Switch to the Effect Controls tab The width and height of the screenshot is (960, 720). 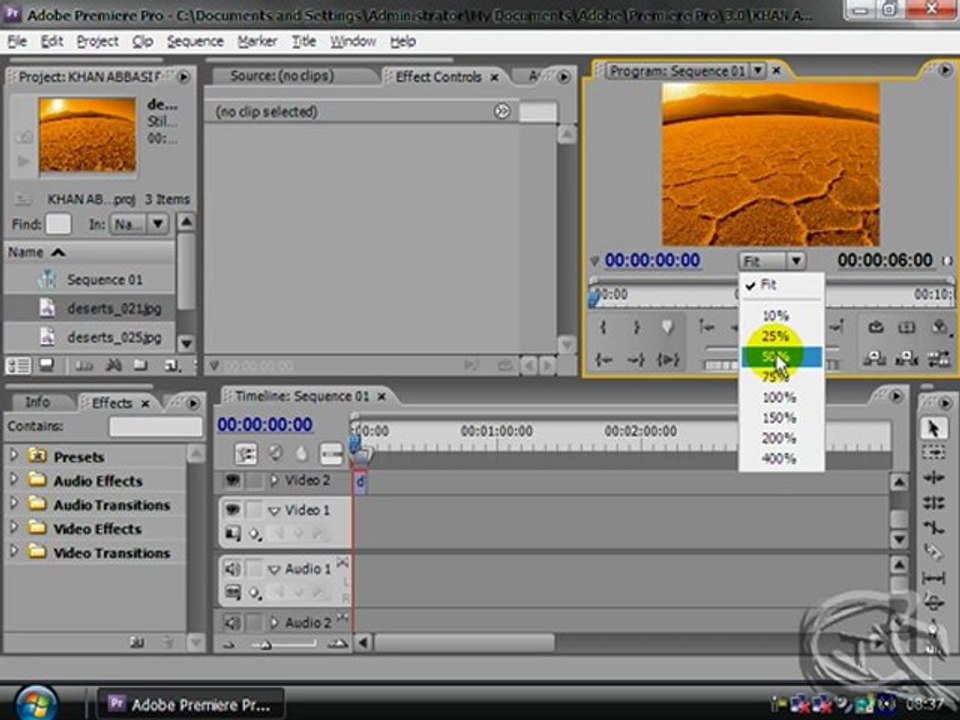click(438, 77)
